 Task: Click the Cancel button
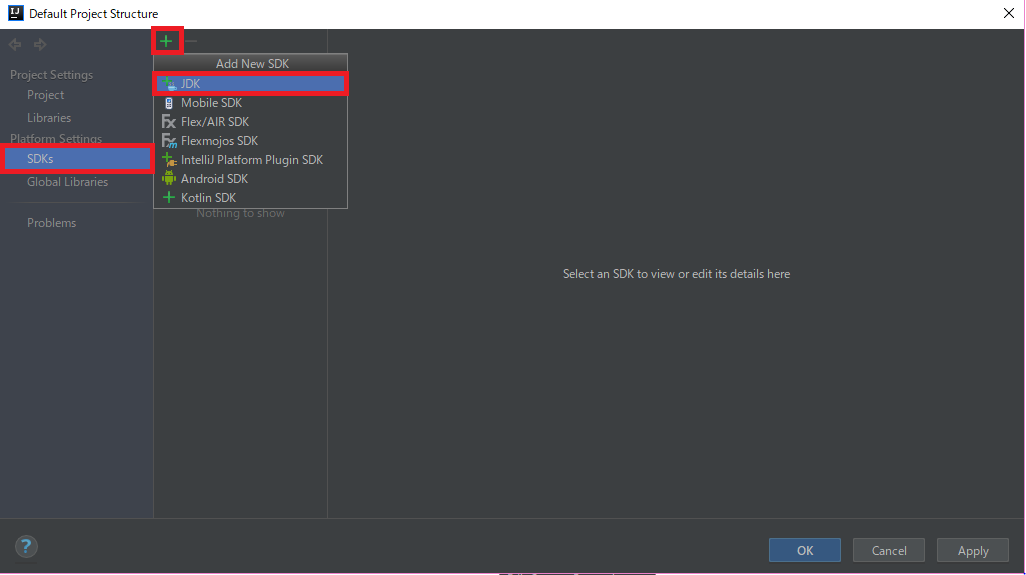point(889,550)
